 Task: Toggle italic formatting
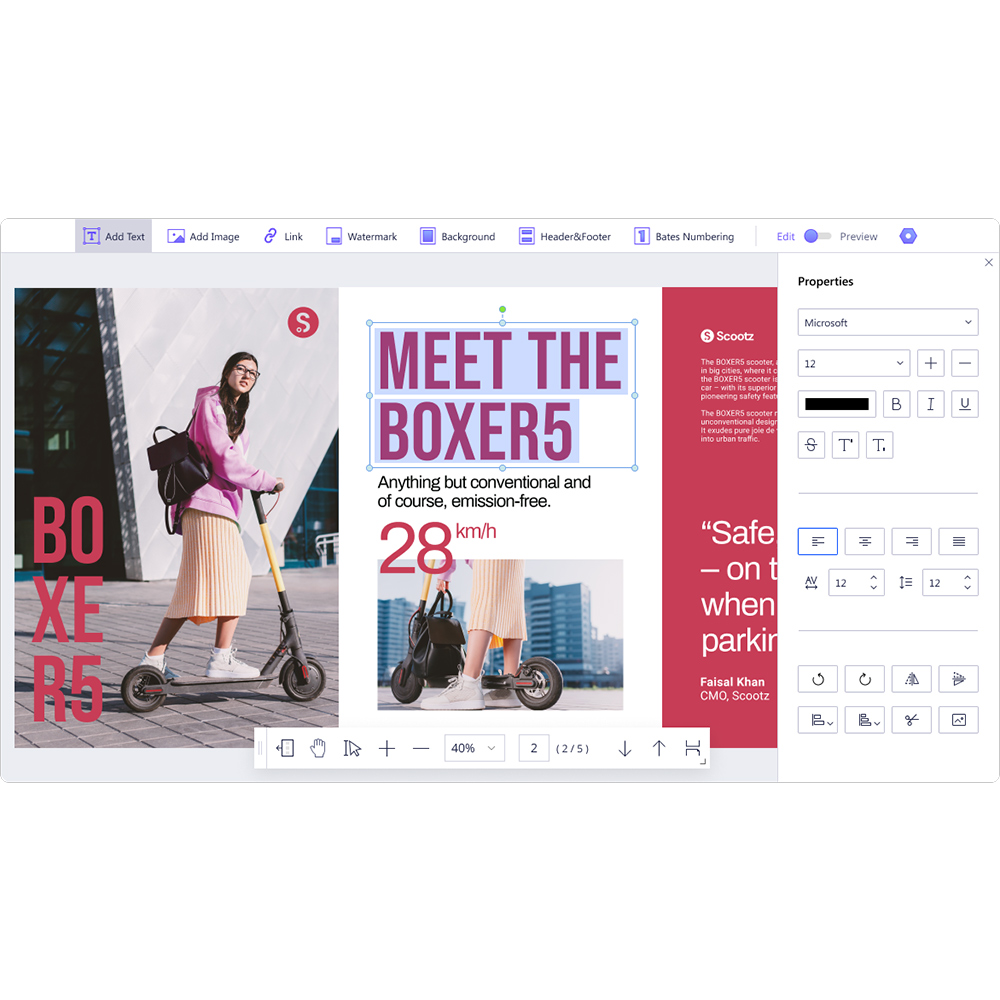pos(930,404)
